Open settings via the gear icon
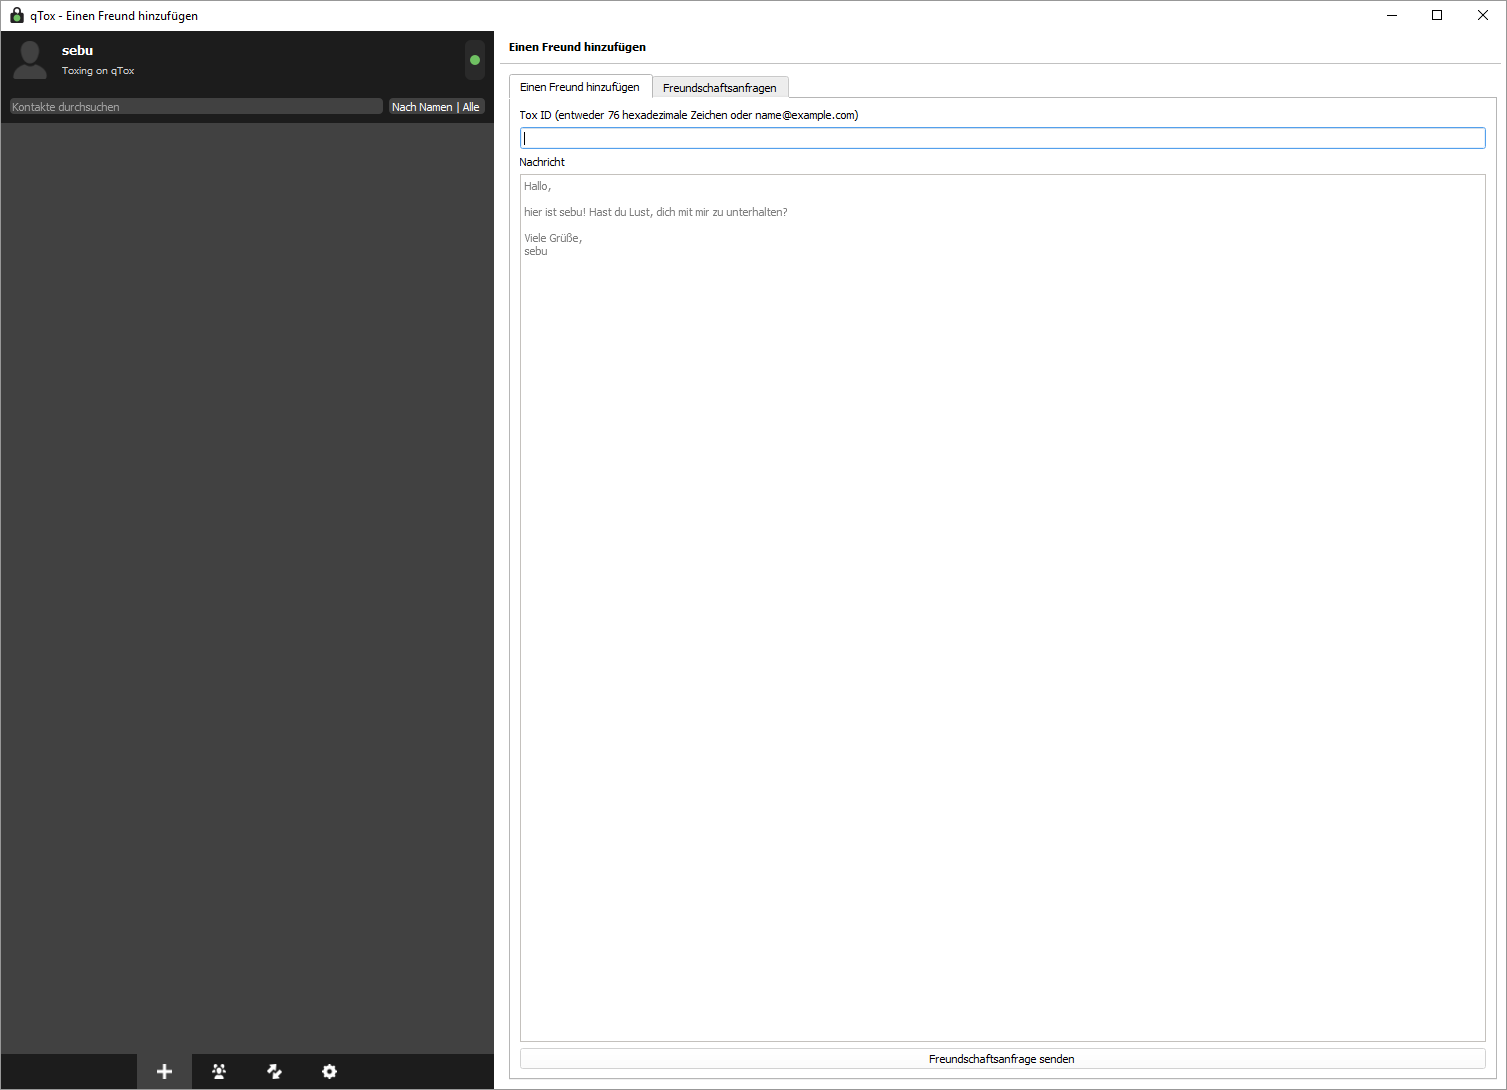This screenshot has width=1507, height=1090. pos(329,1072)
